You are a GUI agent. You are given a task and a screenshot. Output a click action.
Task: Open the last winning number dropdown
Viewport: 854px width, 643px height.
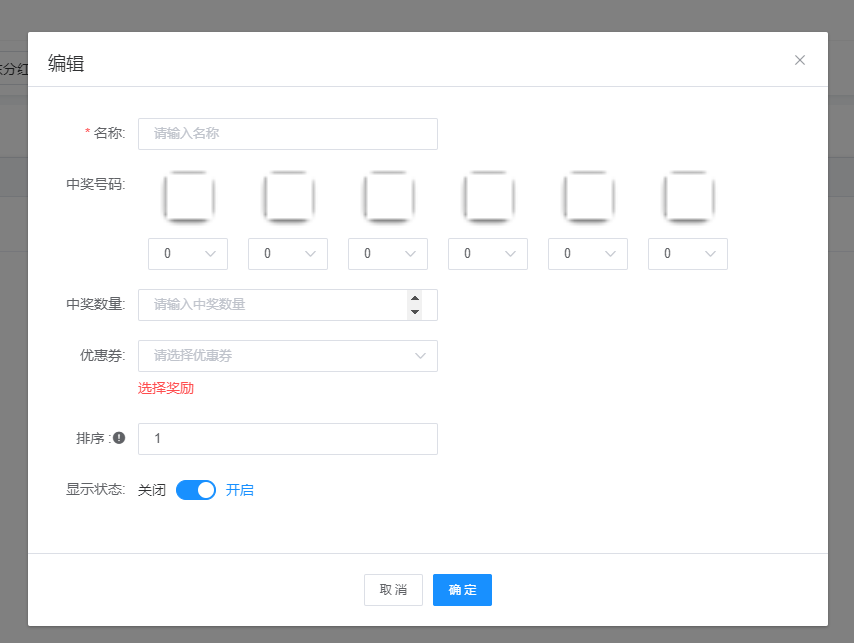point(688,254)
